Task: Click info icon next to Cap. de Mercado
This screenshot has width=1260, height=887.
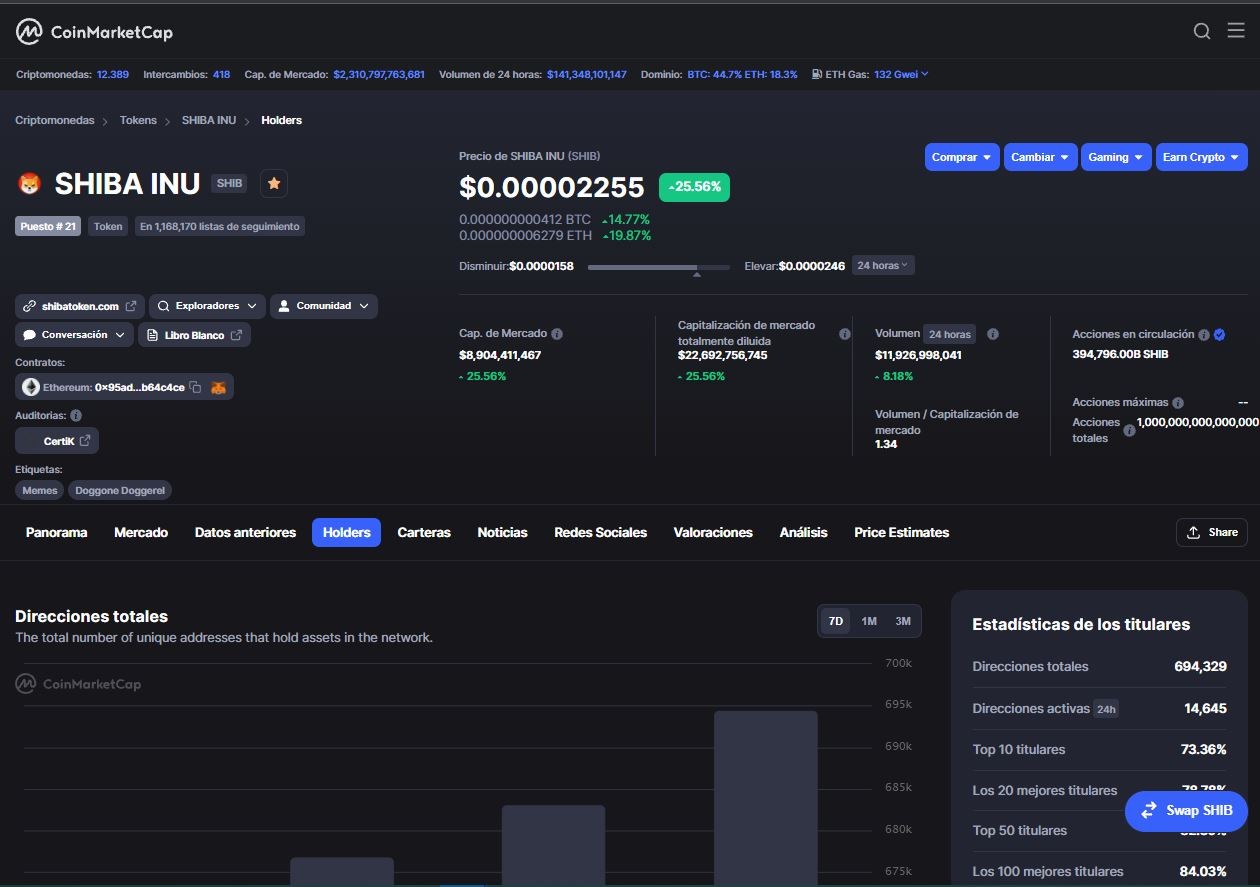Action: point(557,334)
